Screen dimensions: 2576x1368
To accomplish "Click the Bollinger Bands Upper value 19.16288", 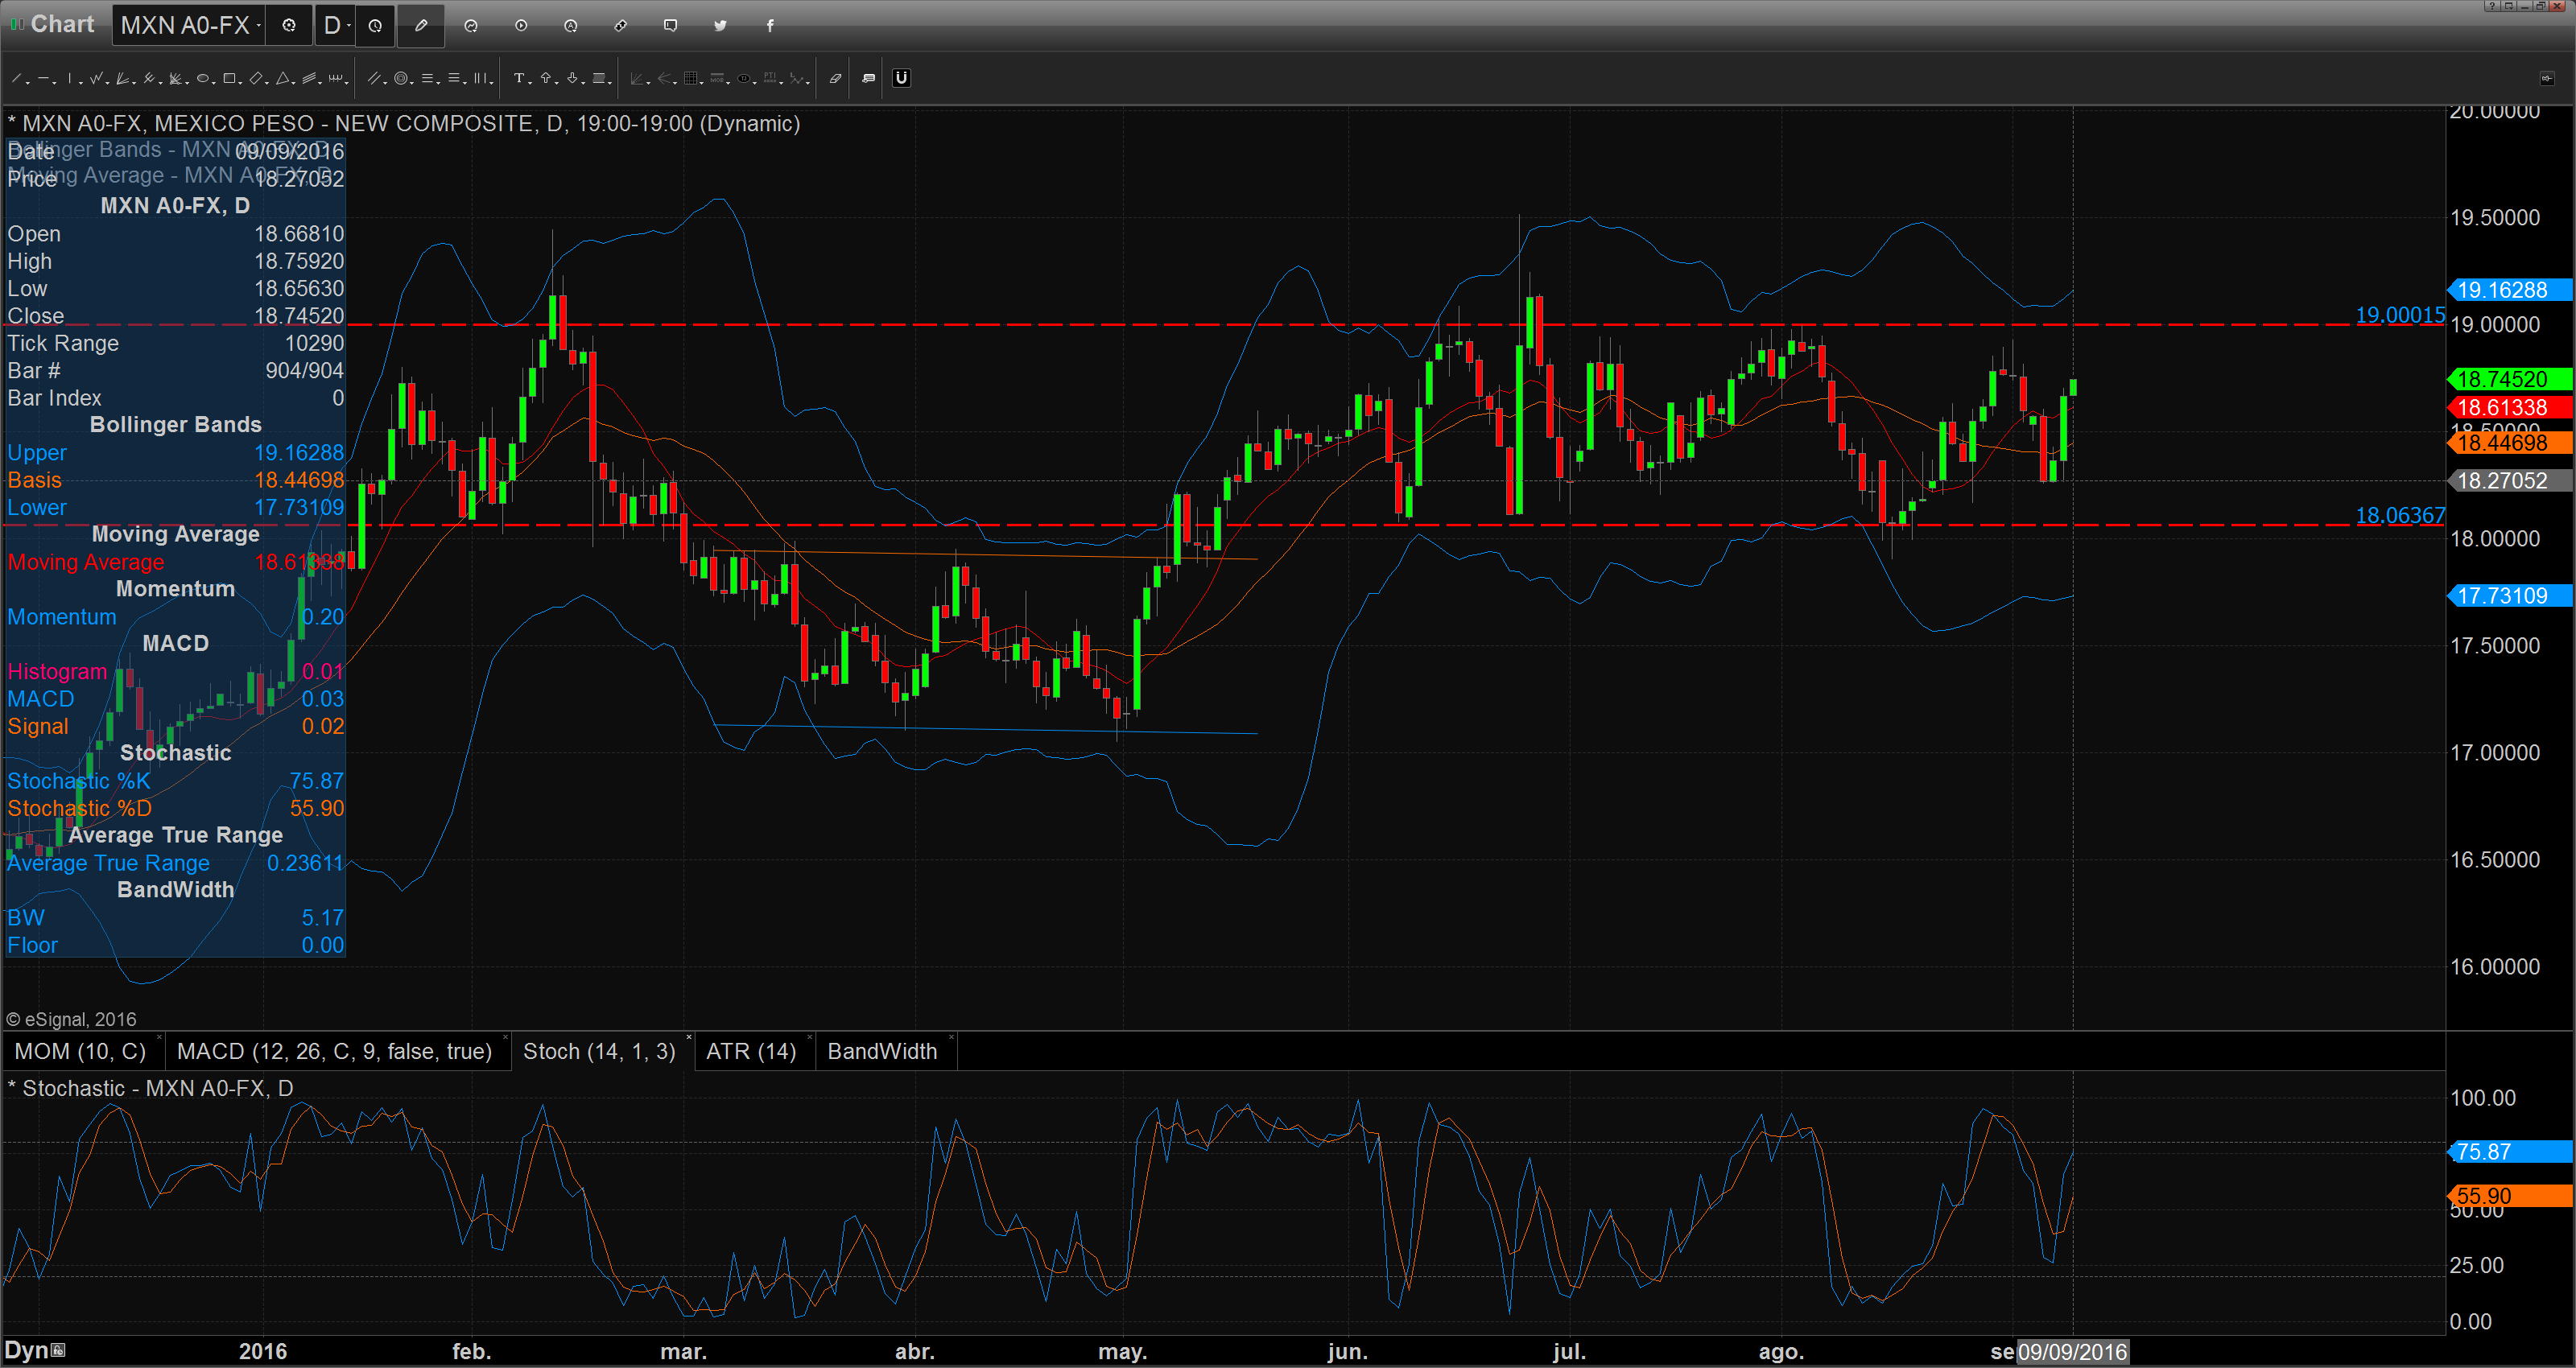I will pos(298,453).
